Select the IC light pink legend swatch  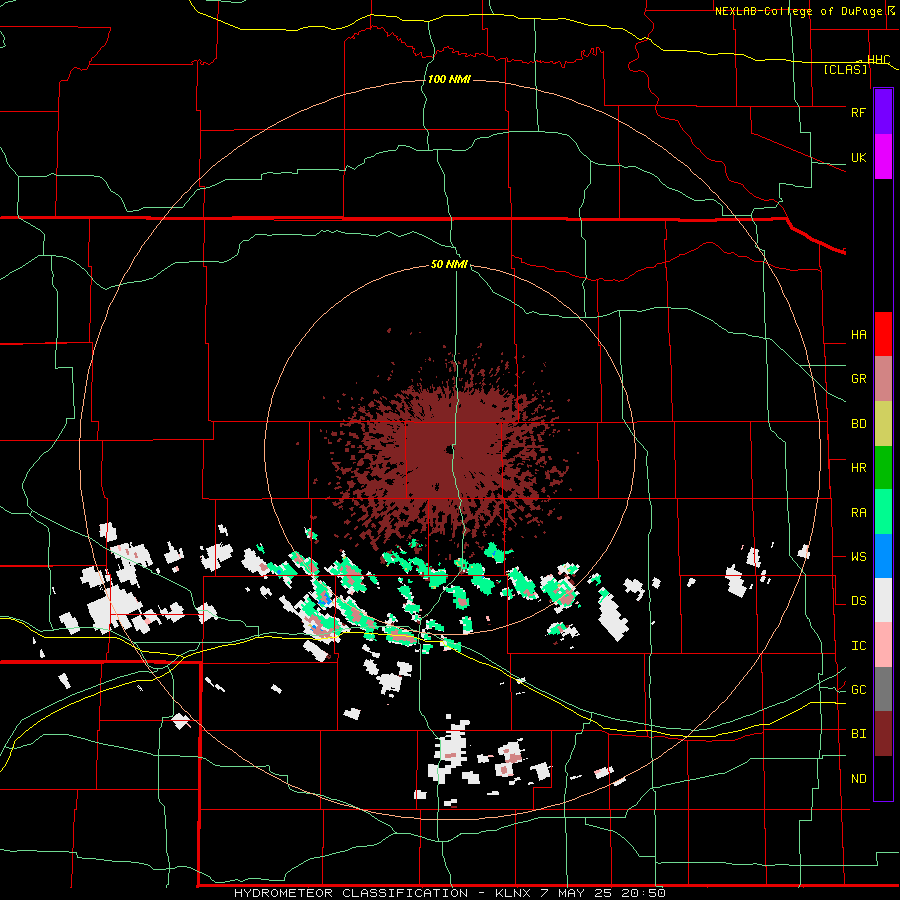(x=883, y=645)
